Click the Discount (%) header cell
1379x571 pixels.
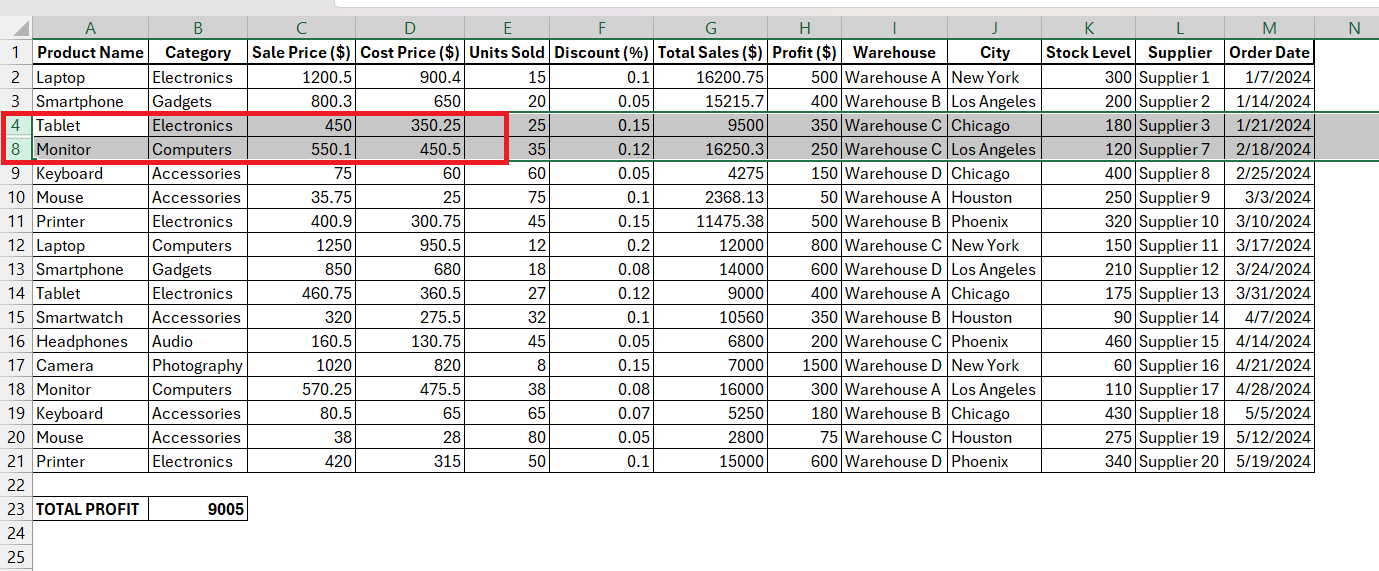coord(601,52)
